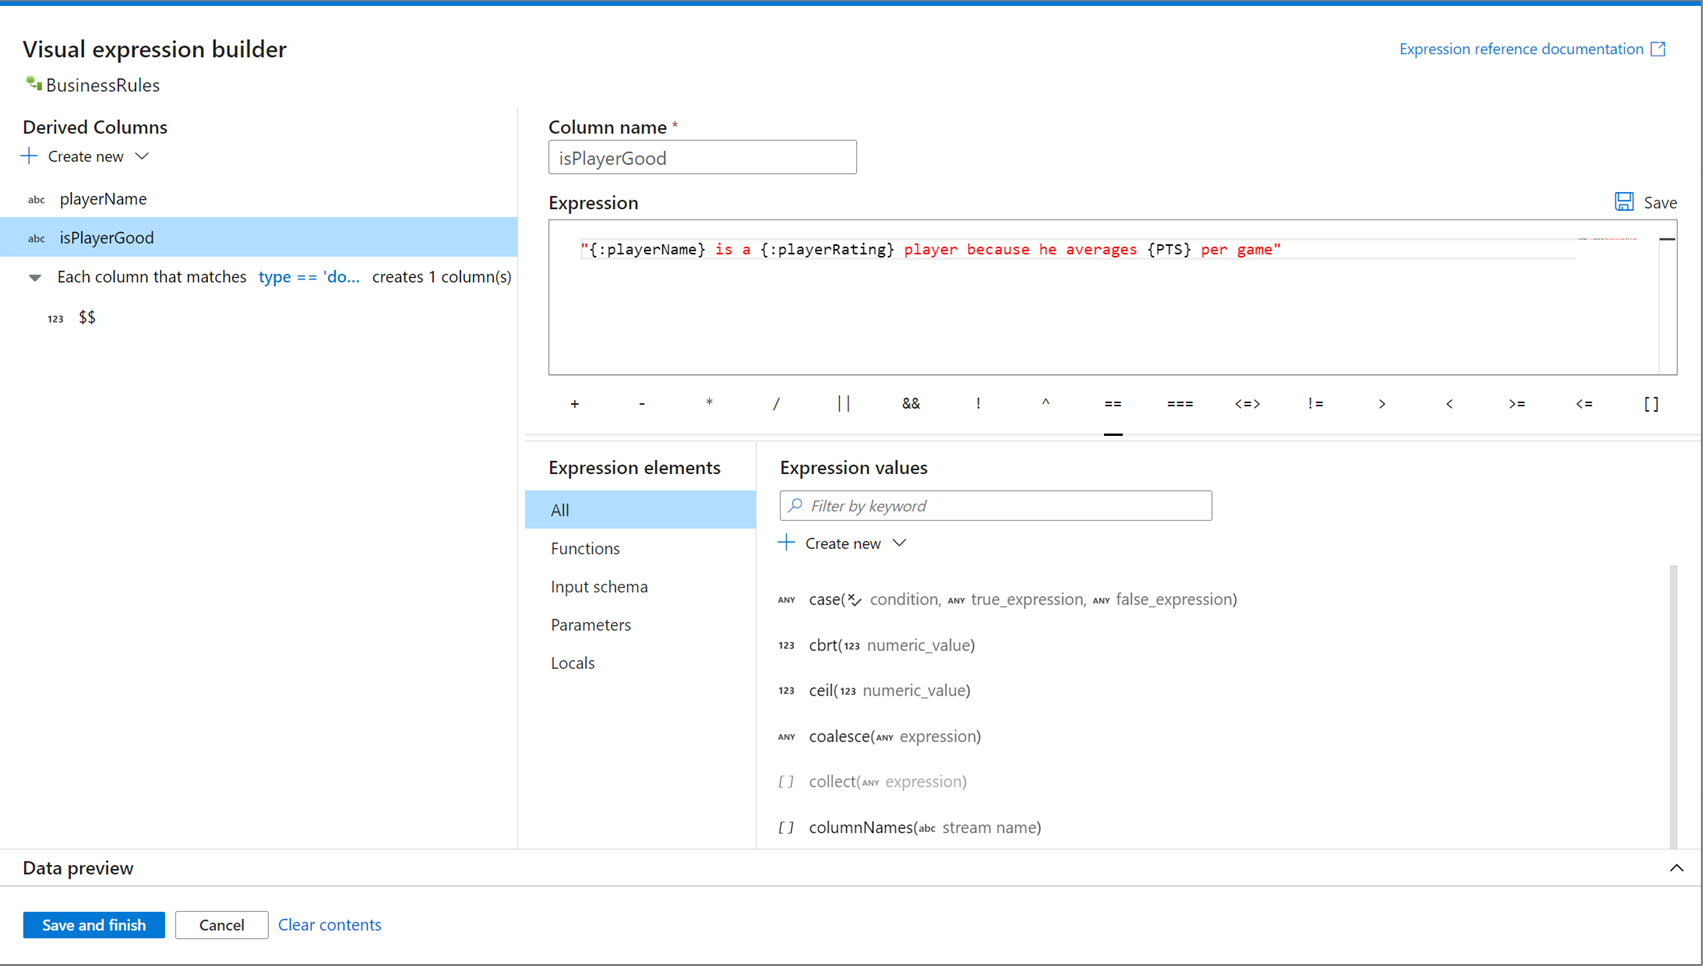Screen dimensions: 1703x966
Task: Click the Save and finish button
Action: [93, 925]
